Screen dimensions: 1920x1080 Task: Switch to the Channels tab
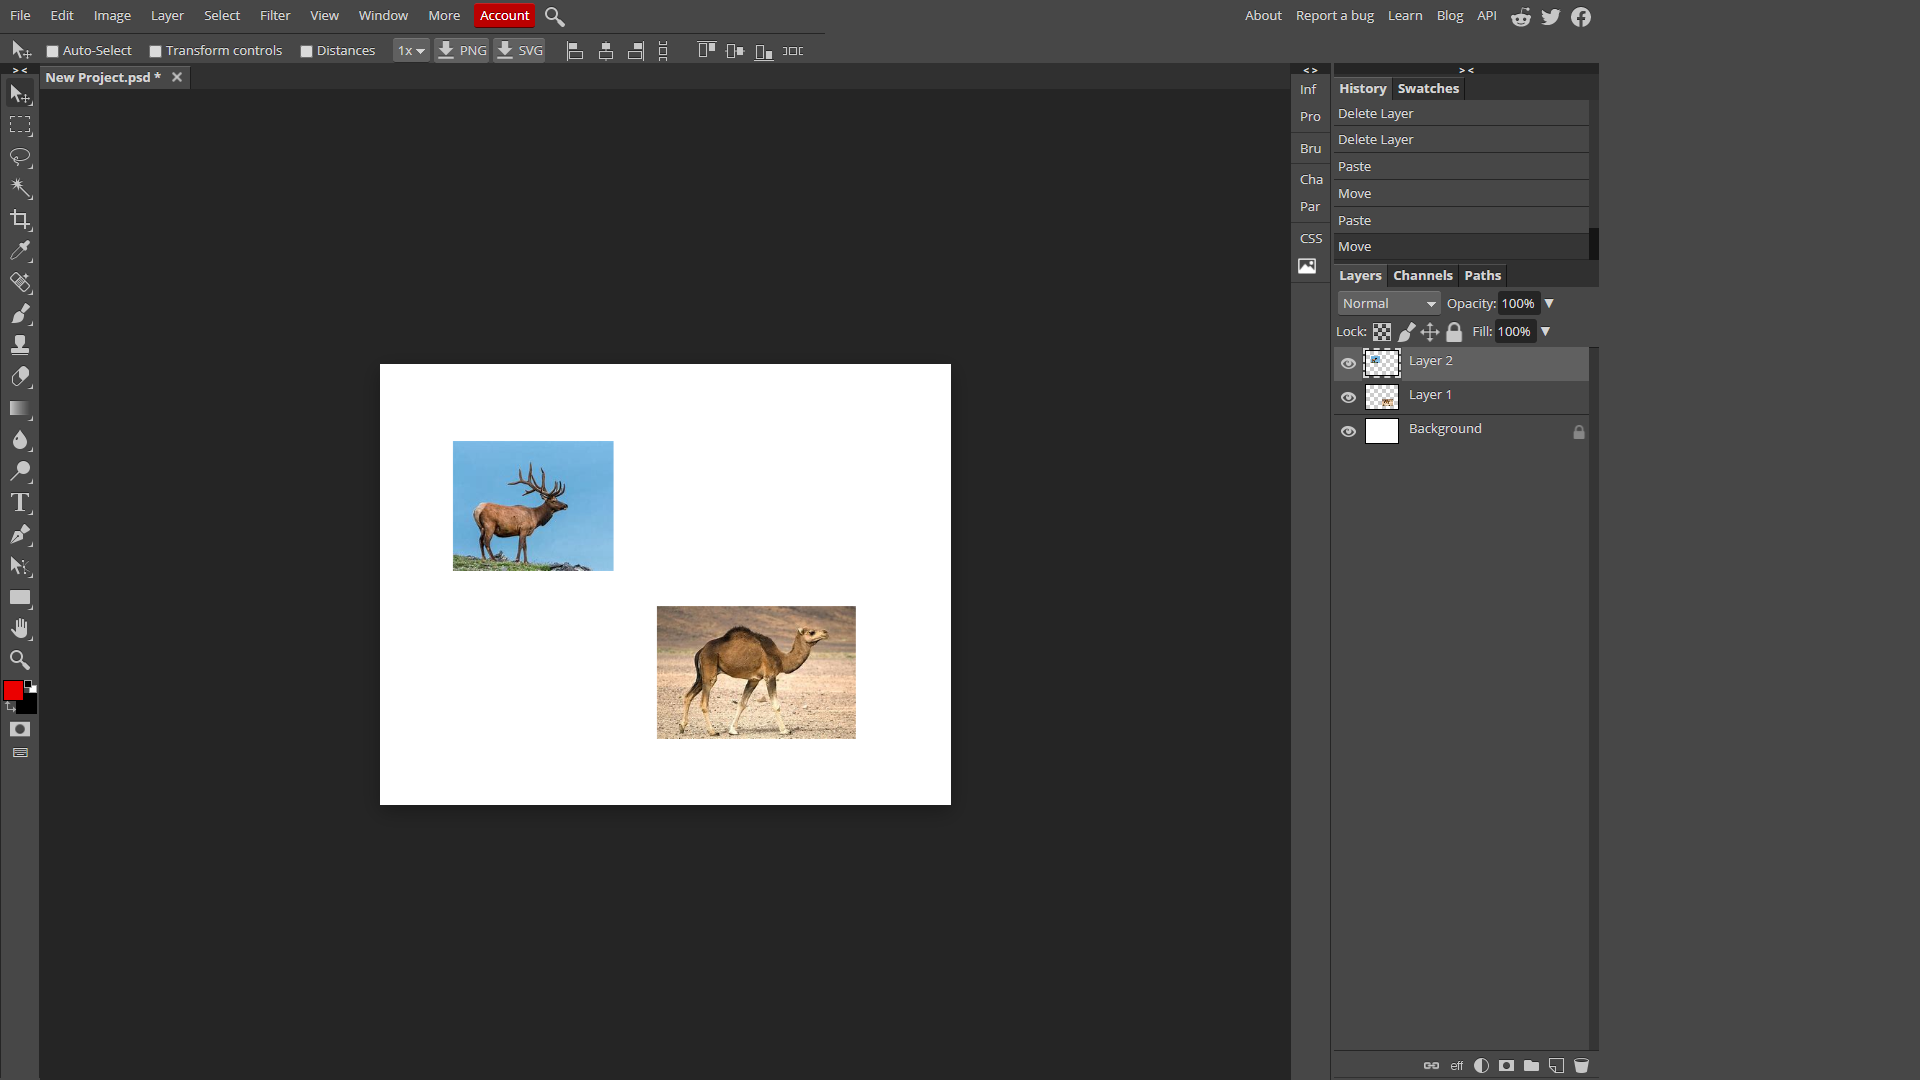(x=1423, y=274)
